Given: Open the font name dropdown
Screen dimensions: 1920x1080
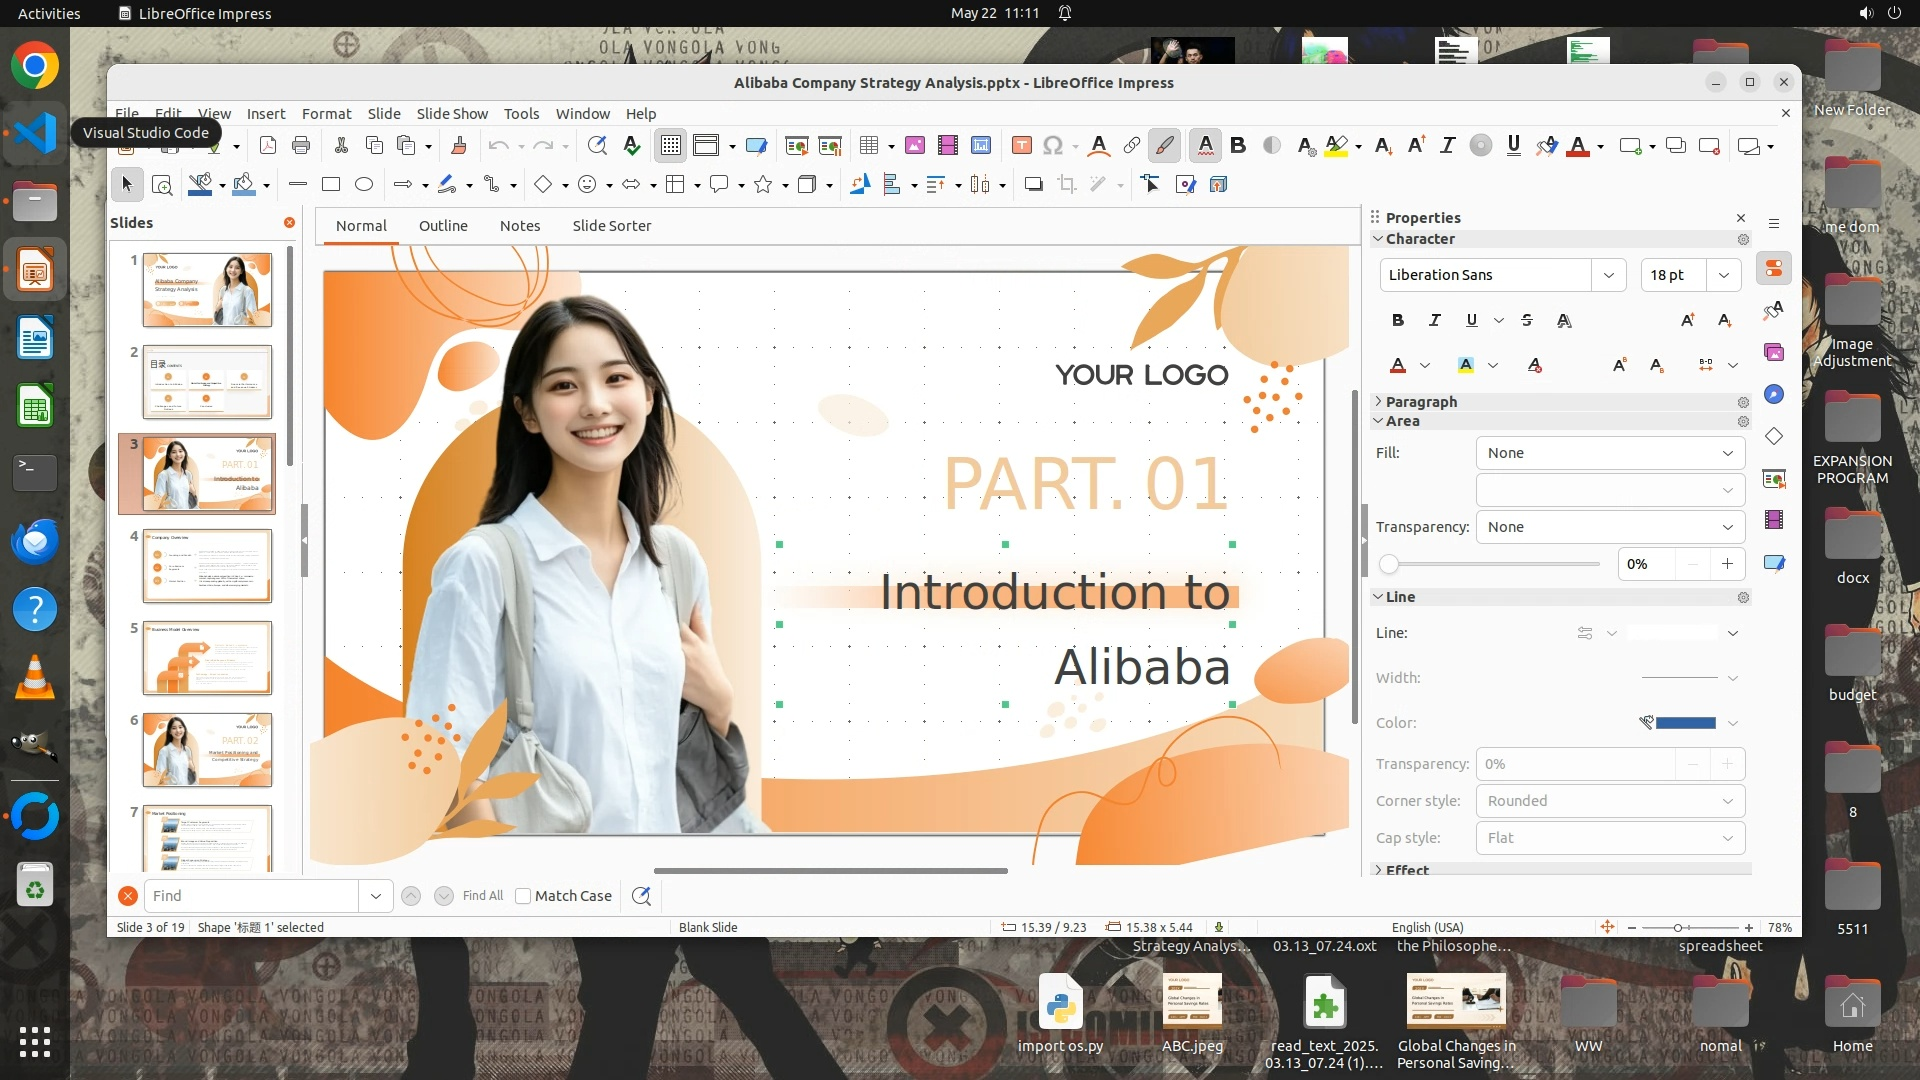Looking at the screenshot, I should click(x=1608, y=275).
